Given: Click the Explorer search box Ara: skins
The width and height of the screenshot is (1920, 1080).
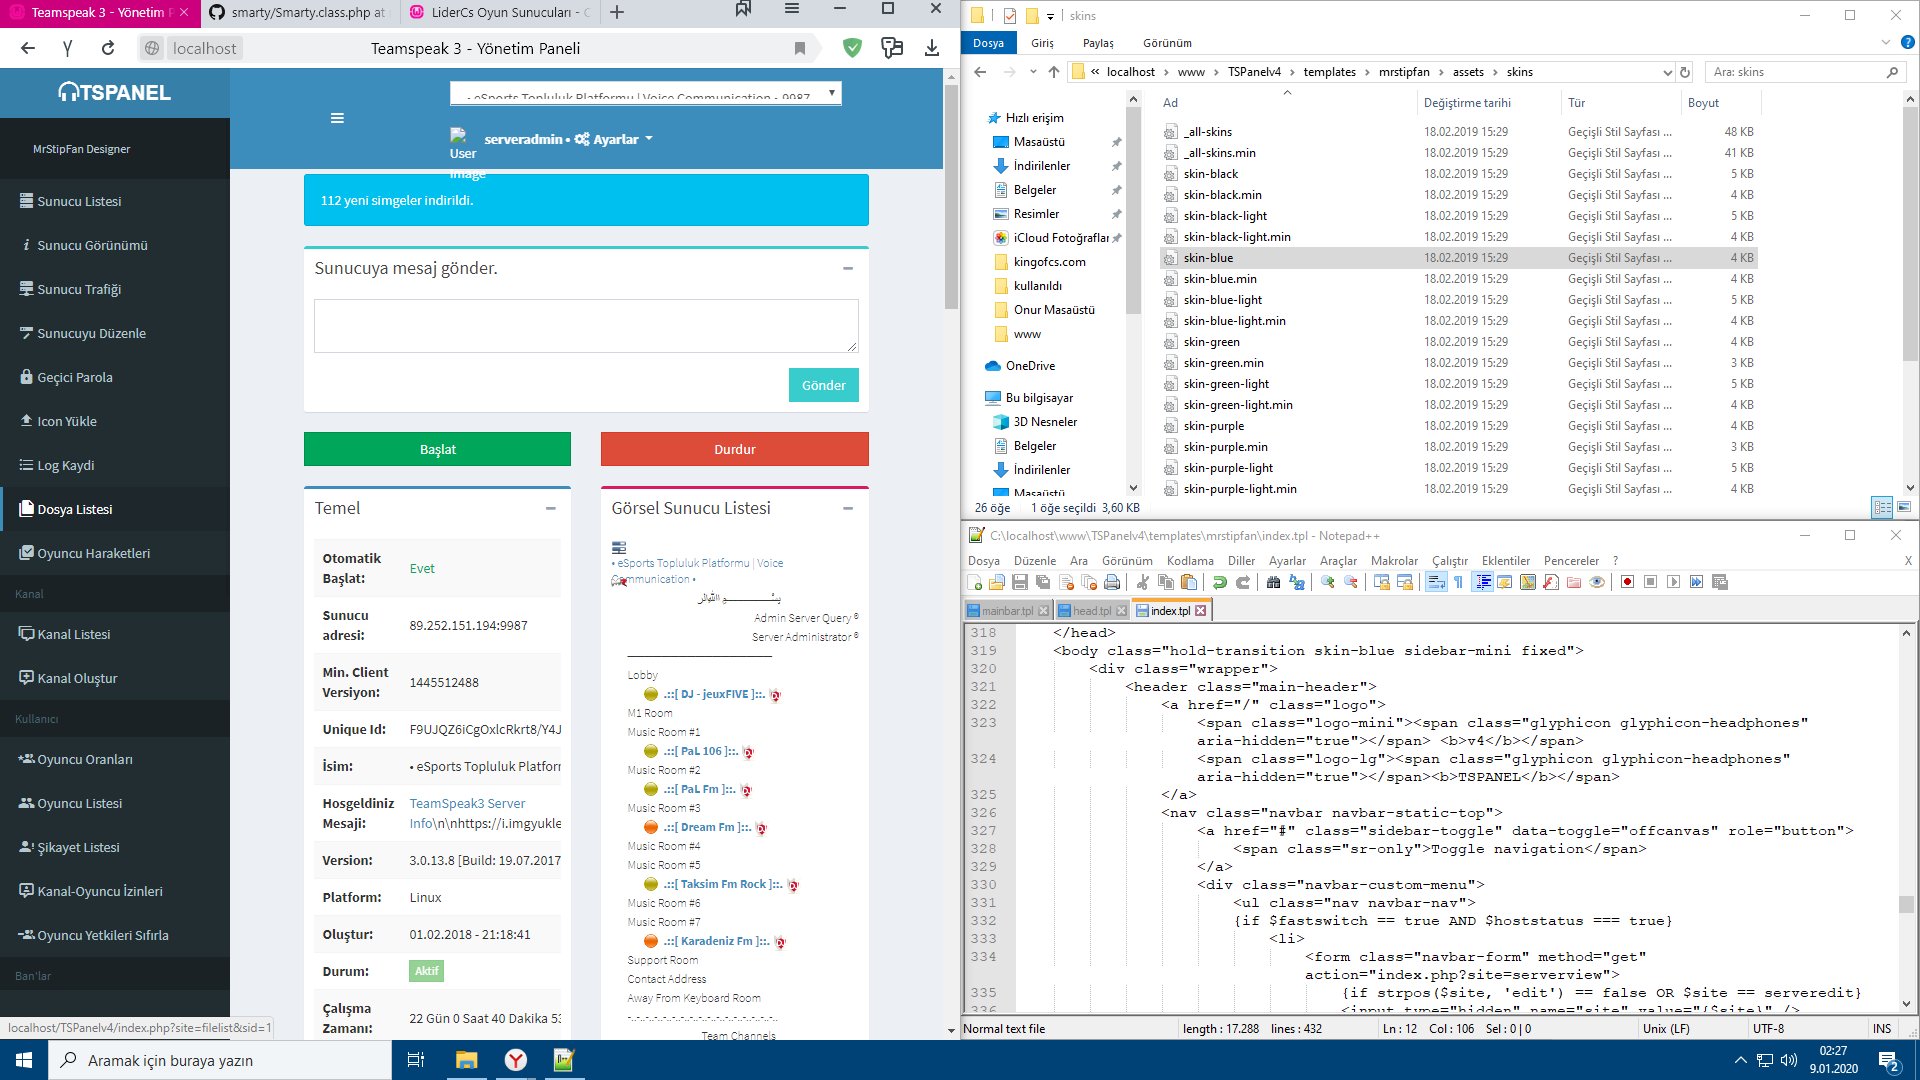Looking at the screenshot, I should 1803,72.
